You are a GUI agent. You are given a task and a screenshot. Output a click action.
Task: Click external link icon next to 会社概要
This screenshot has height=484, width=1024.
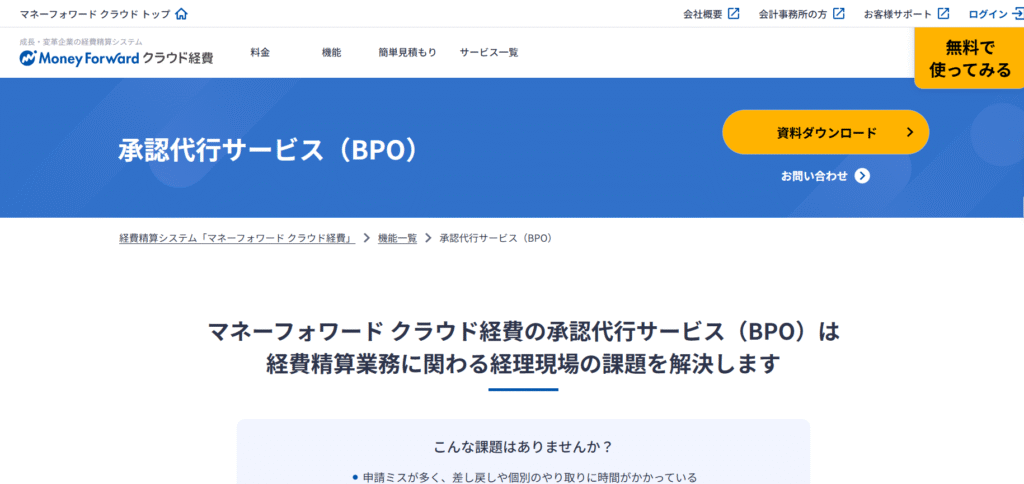tap(733, 14)
